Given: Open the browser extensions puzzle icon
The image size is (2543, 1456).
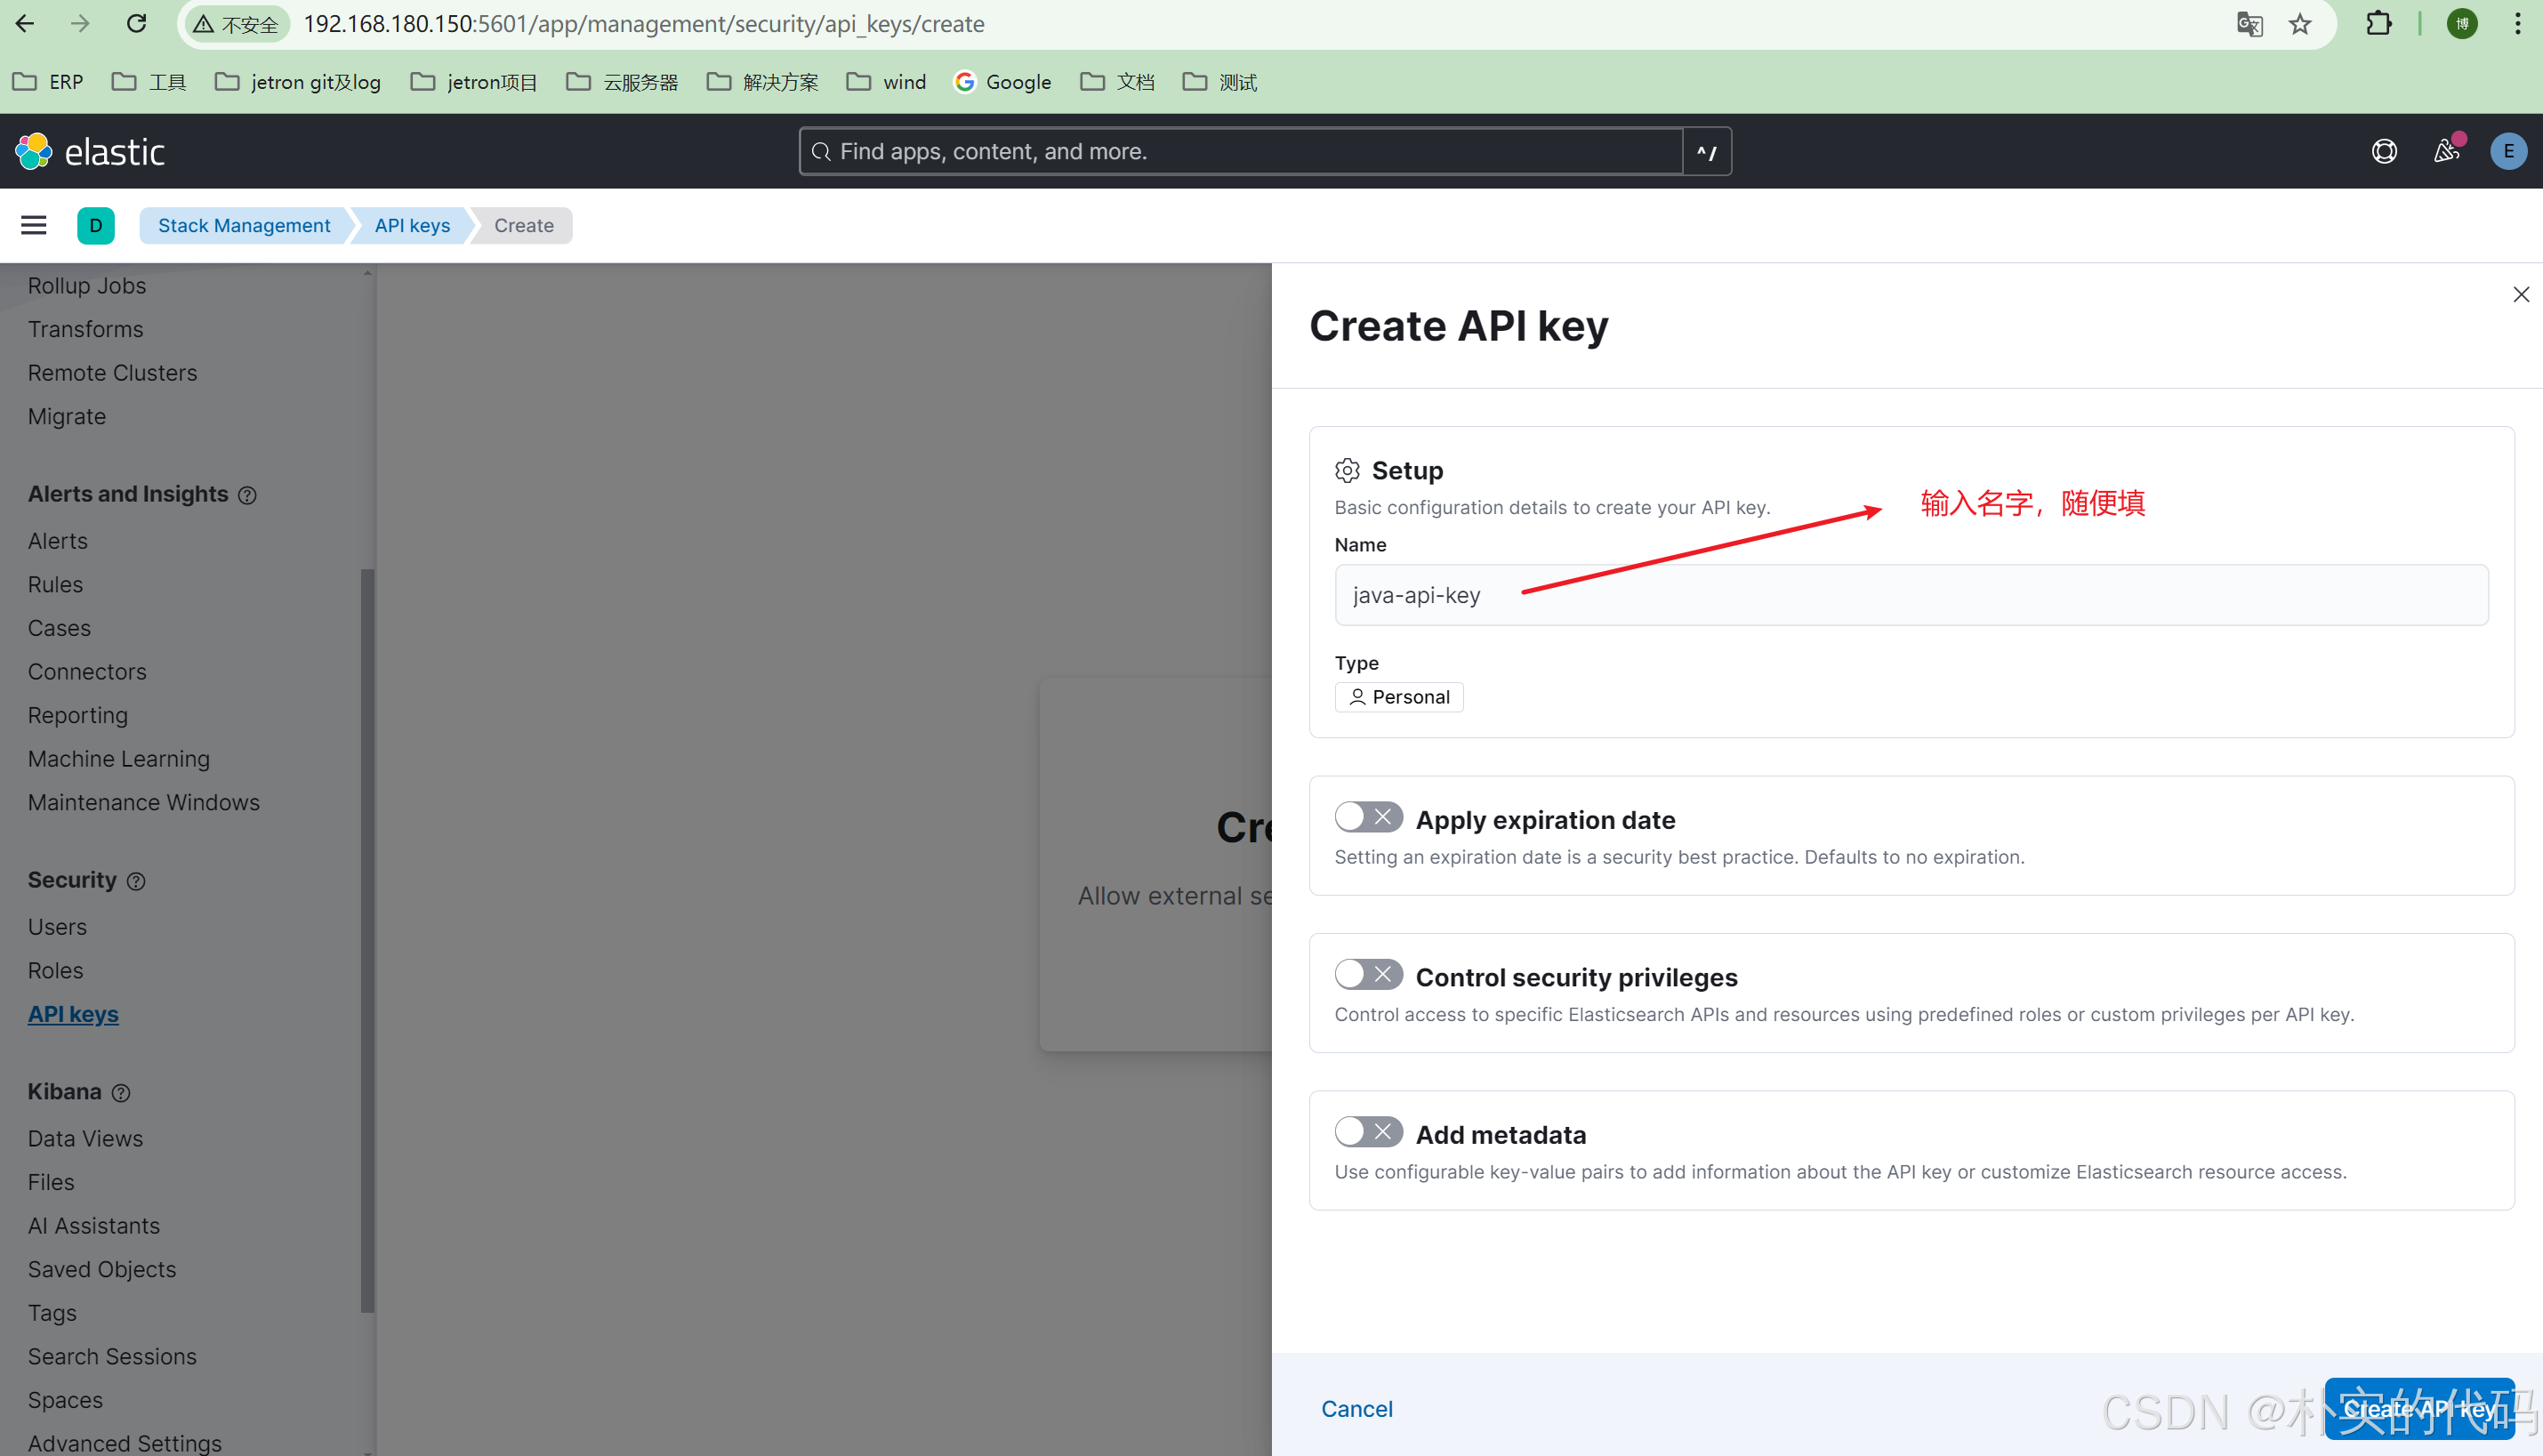Looking at the screenshot, I should [2379, 24].
